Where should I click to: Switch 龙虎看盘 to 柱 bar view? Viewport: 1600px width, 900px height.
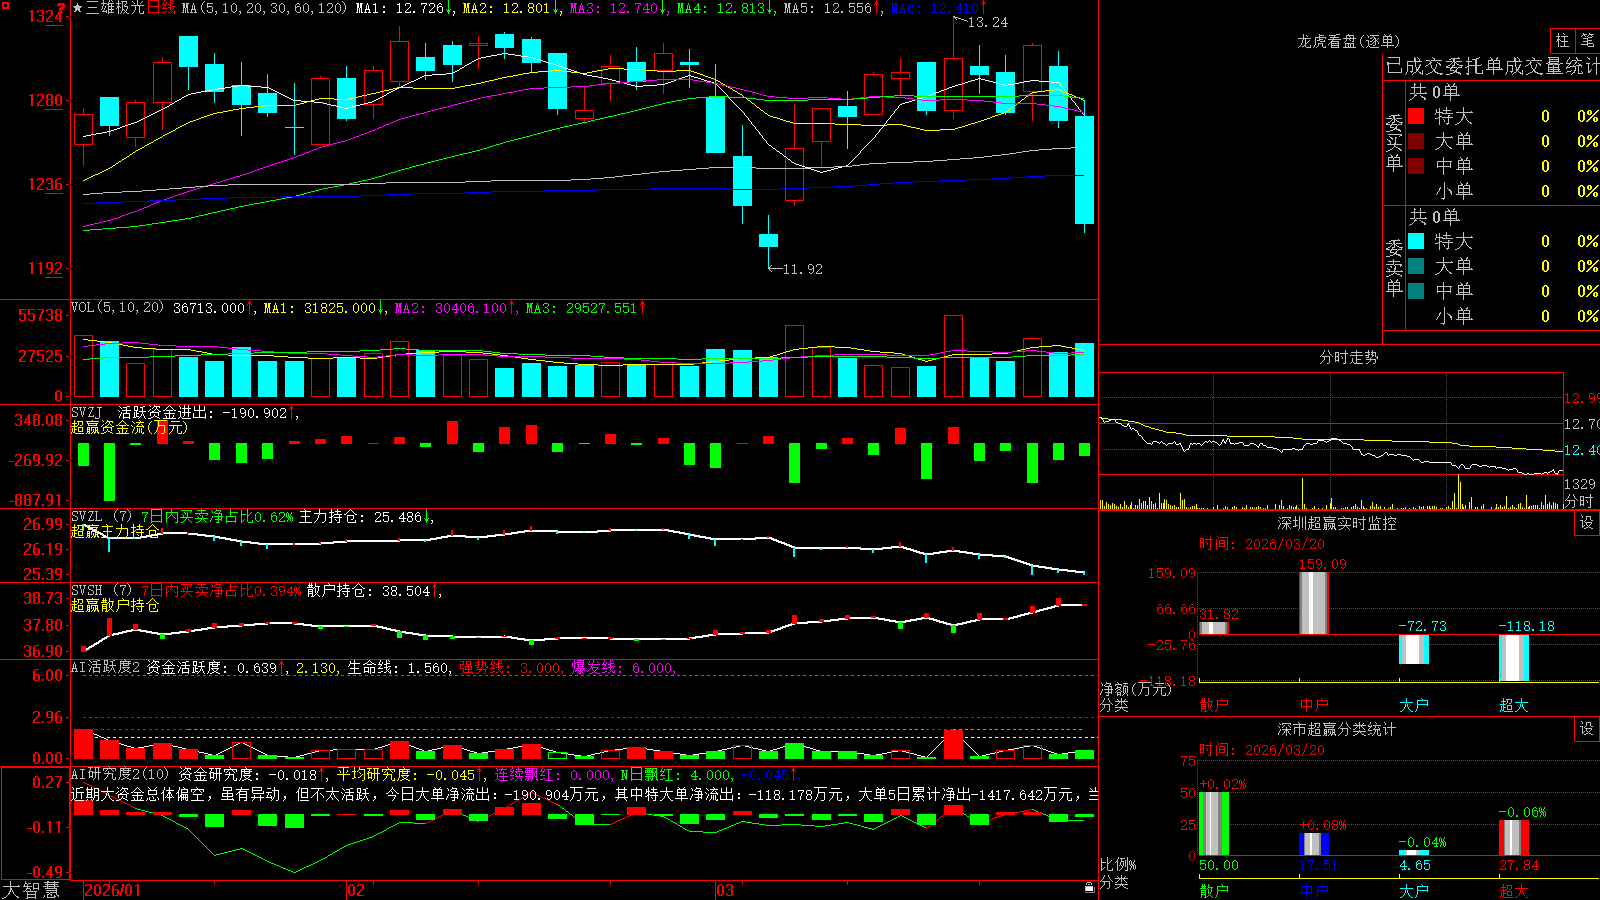(x=1562, y=40)
